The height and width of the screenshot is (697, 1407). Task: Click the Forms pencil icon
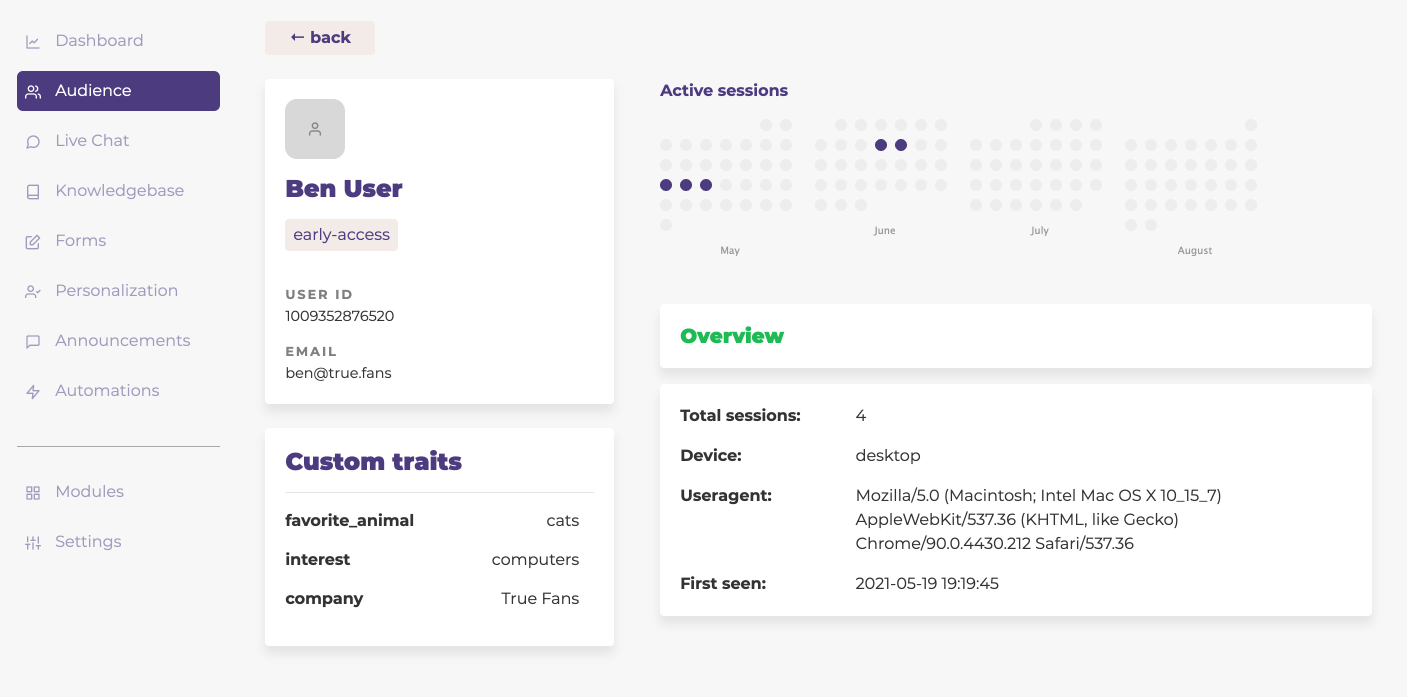[33, 241]
